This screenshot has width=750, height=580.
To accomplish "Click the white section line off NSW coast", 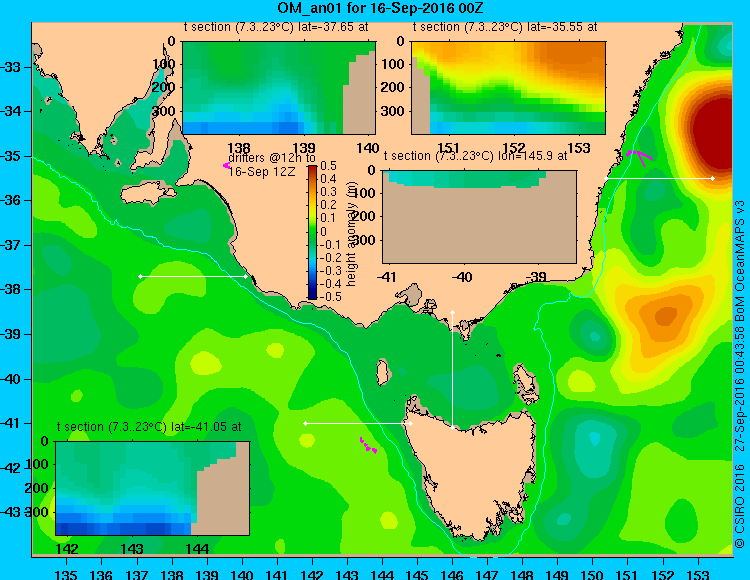I will point(659,178).
